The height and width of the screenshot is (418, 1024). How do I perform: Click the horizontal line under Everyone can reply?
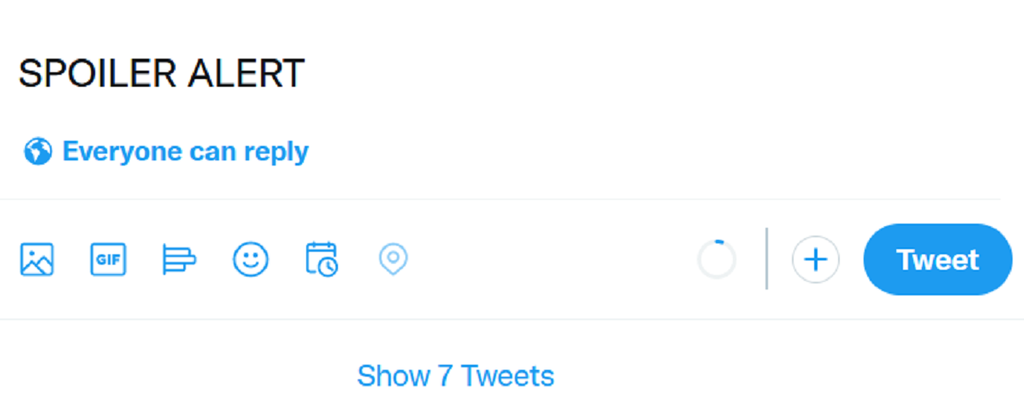click(500, 199)
